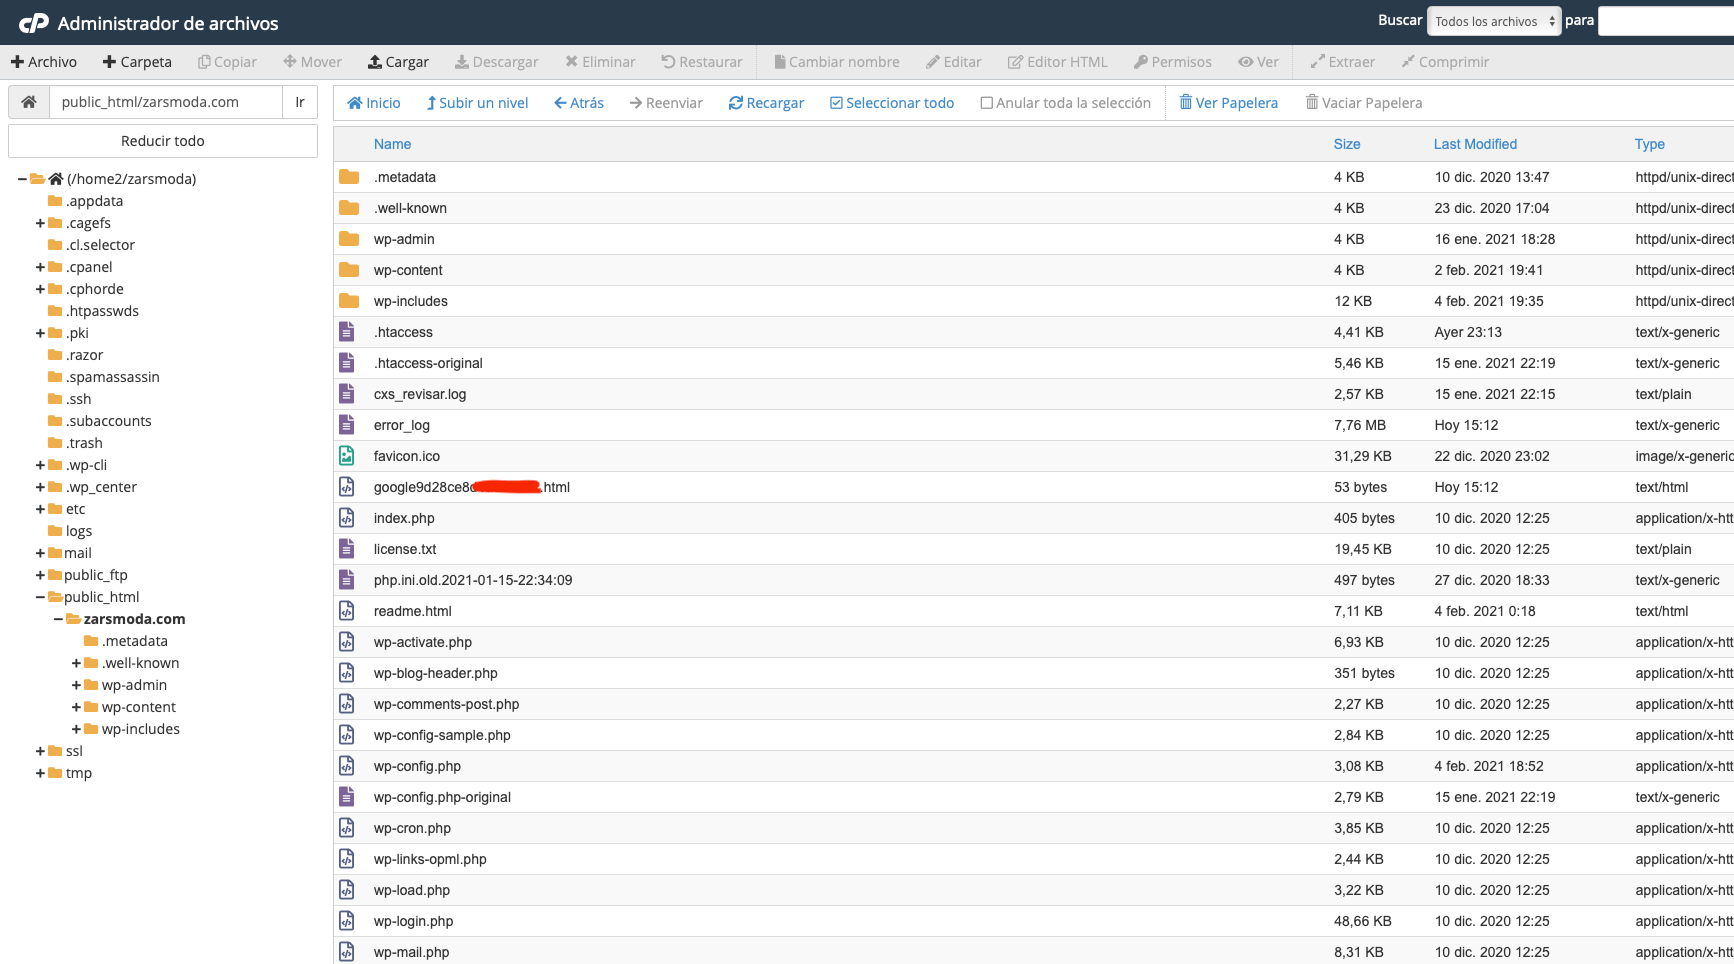Collapse the /home2/zarsmoda root node
Viewport: 1734px width, 964px height.
pos(22,179)
